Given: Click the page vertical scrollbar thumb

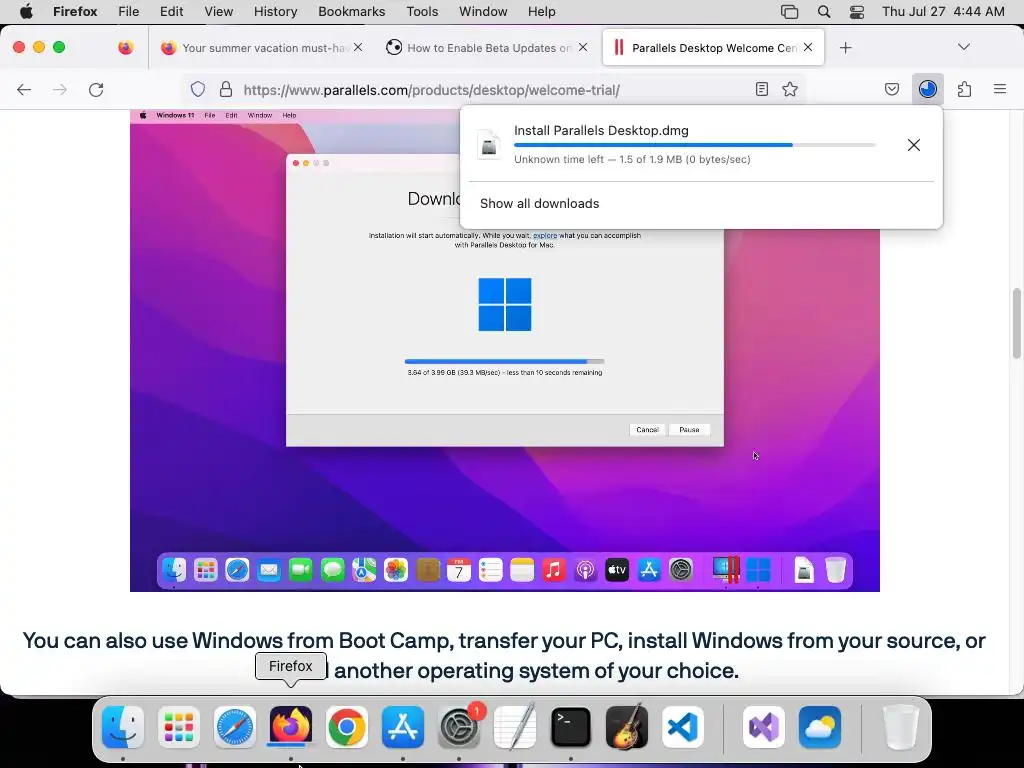Looking at the screenshot, I should (x=1017, y=323).
